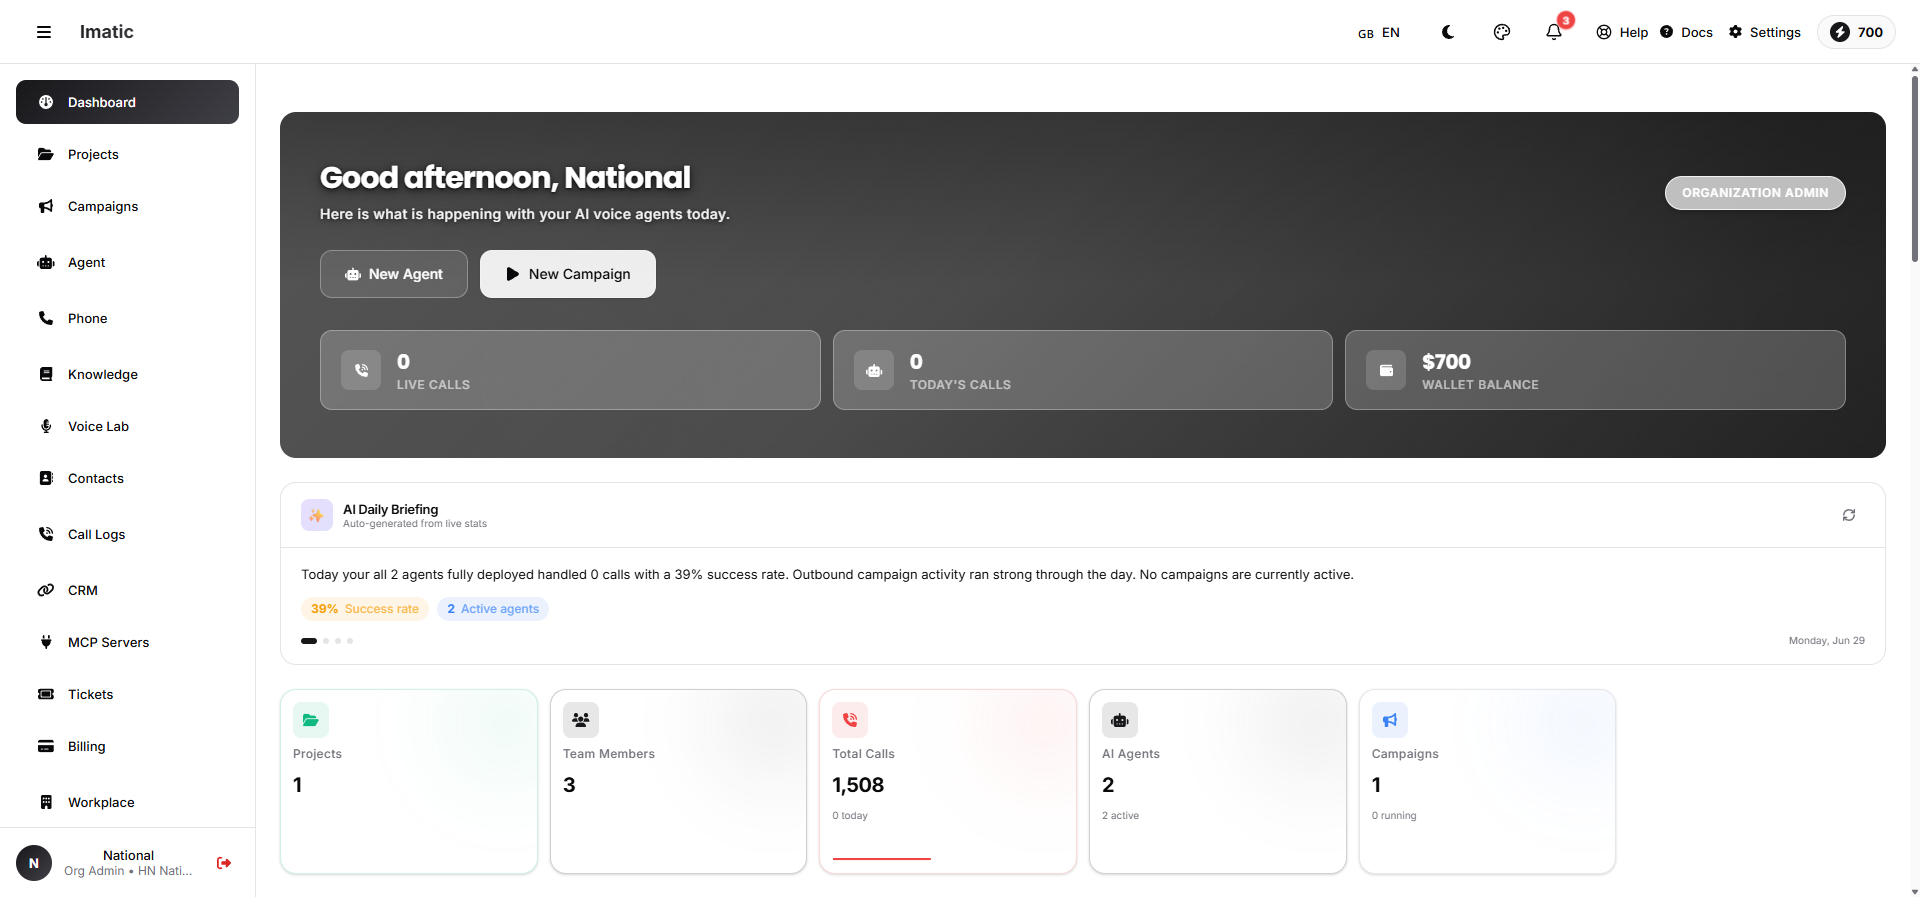1920x897 pixels.
Task: Click the New Agent button
Action: [x=394, y=274]
